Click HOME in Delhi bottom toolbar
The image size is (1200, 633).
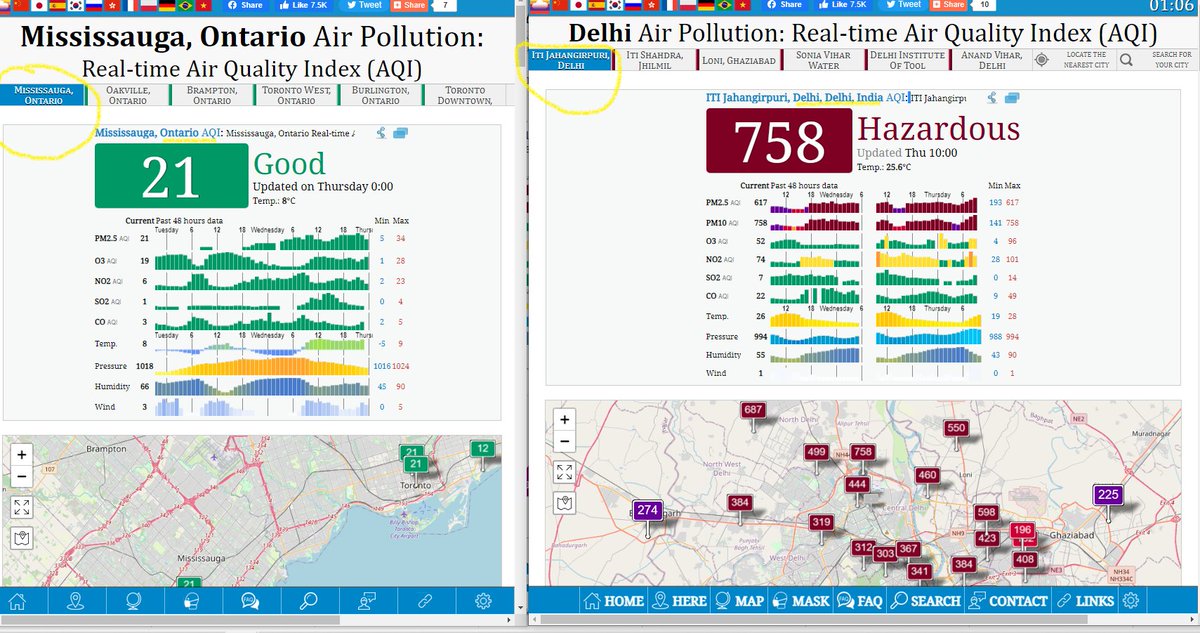[x=612, y=601]
